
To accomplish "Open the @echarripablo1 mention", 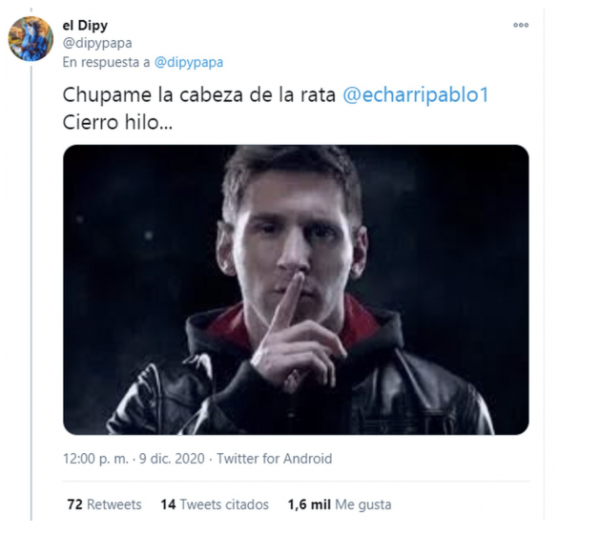I will click(416, 95).
